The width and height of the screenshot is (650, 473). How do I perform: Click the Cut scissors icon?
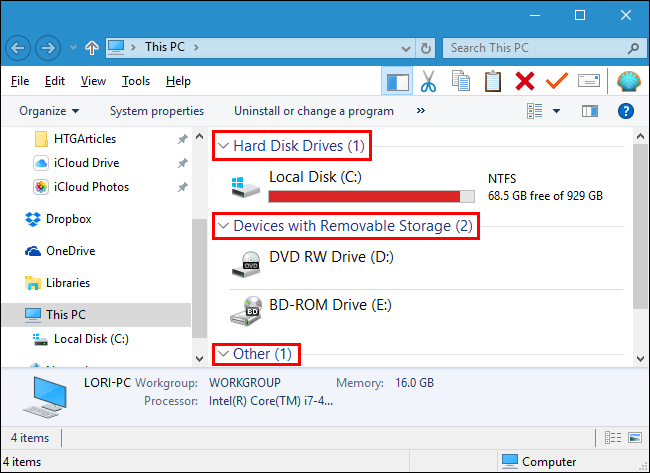pos(429,81)
